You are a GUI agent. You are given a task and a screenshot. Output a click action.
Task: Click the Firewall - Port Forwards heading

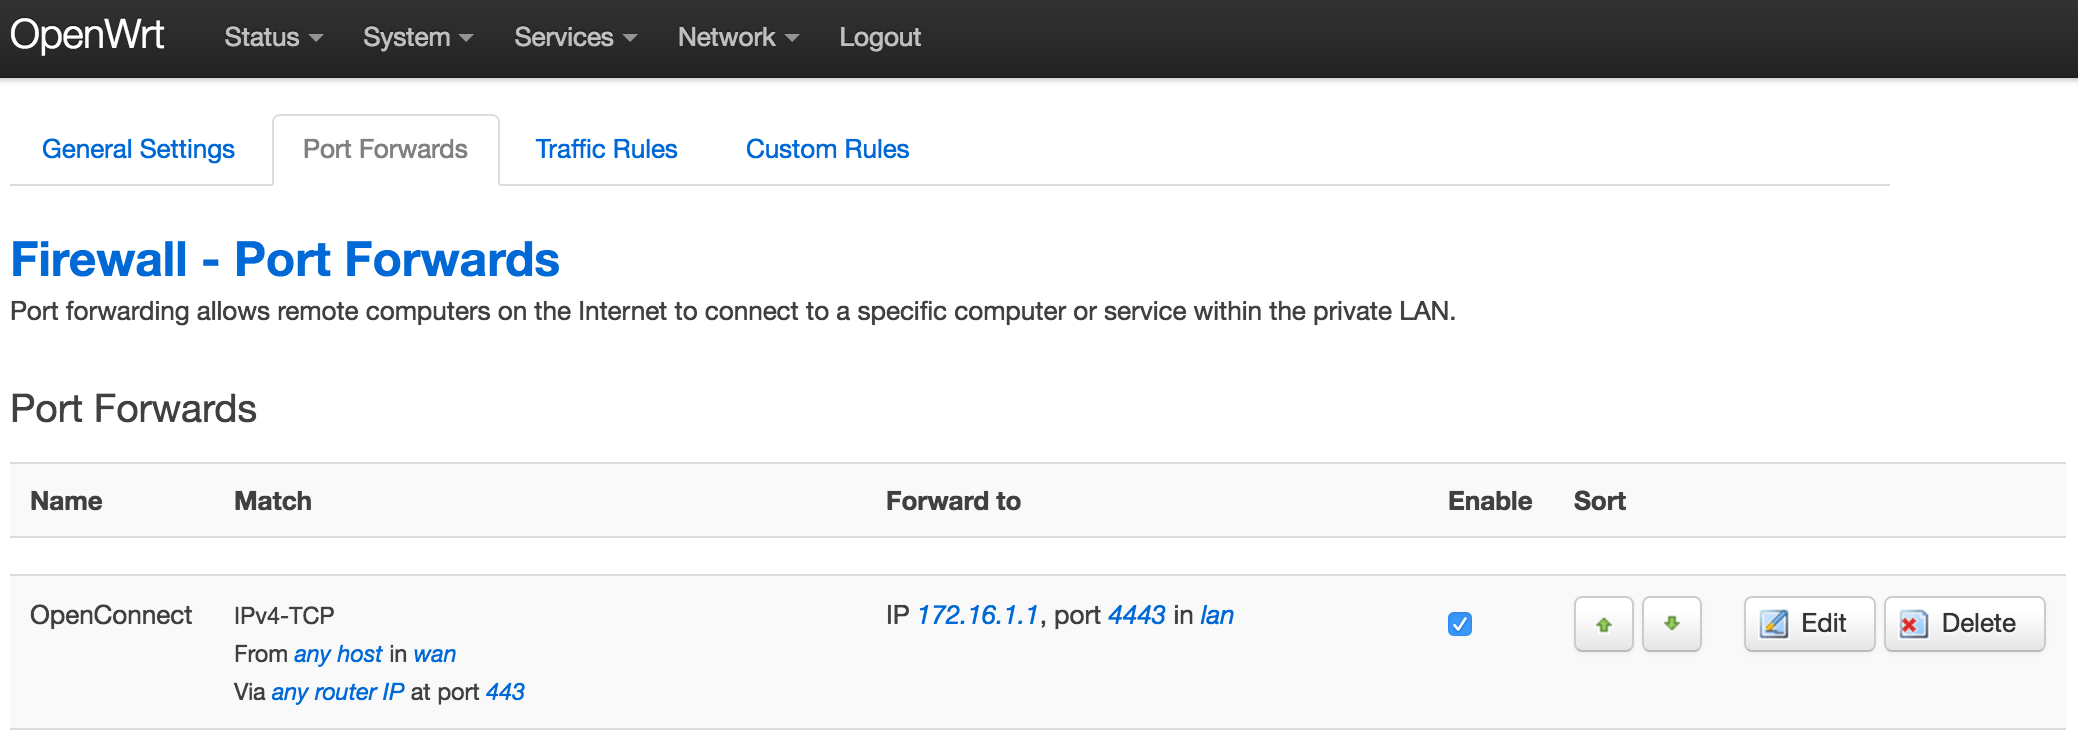point(285,260)
